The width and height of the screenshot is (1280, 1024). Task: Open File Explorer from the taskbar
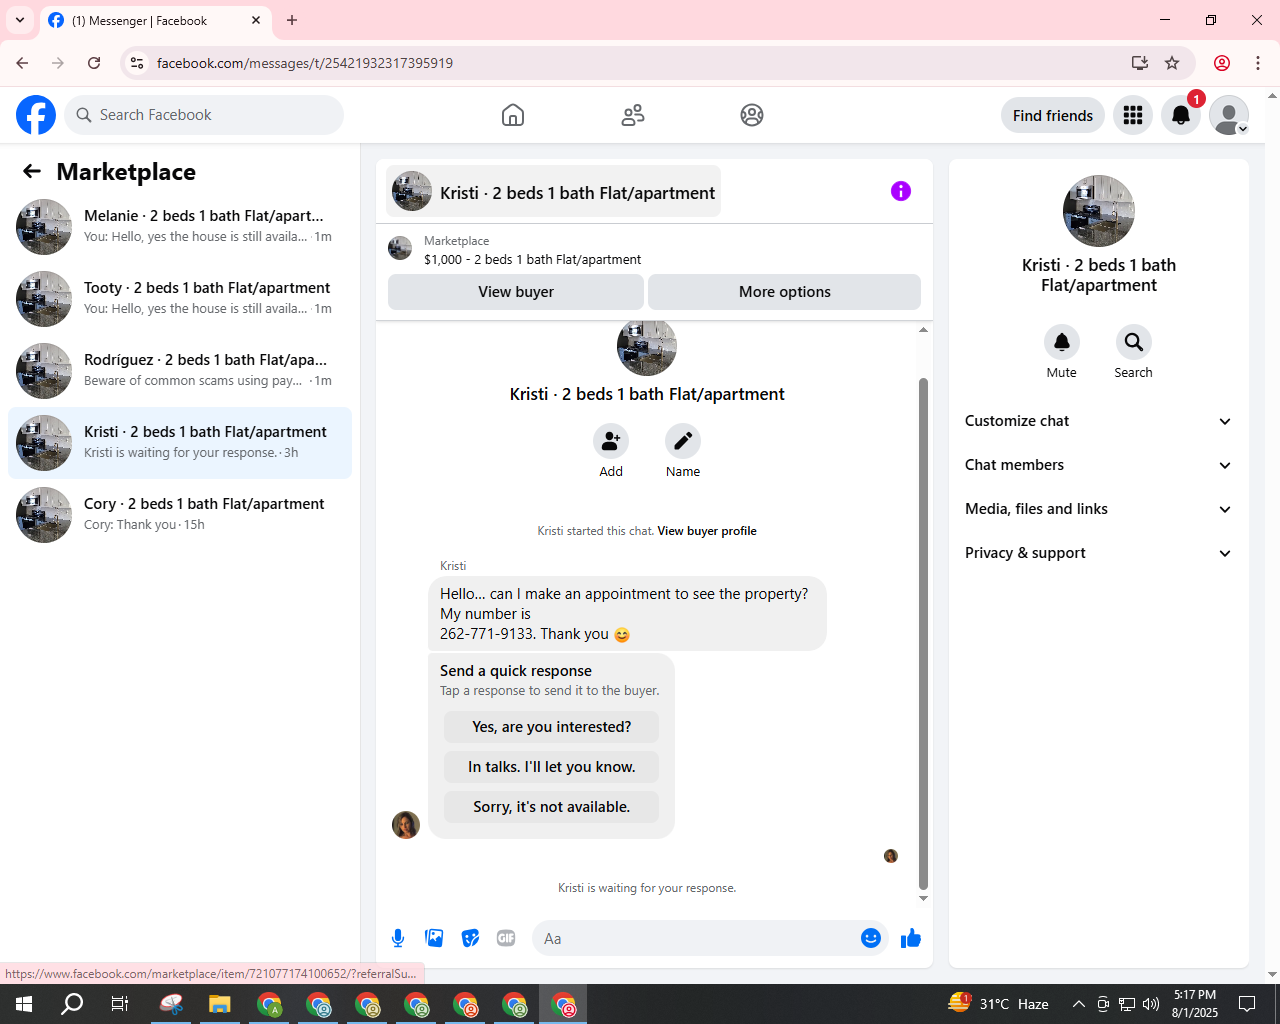coord(220,1004)
